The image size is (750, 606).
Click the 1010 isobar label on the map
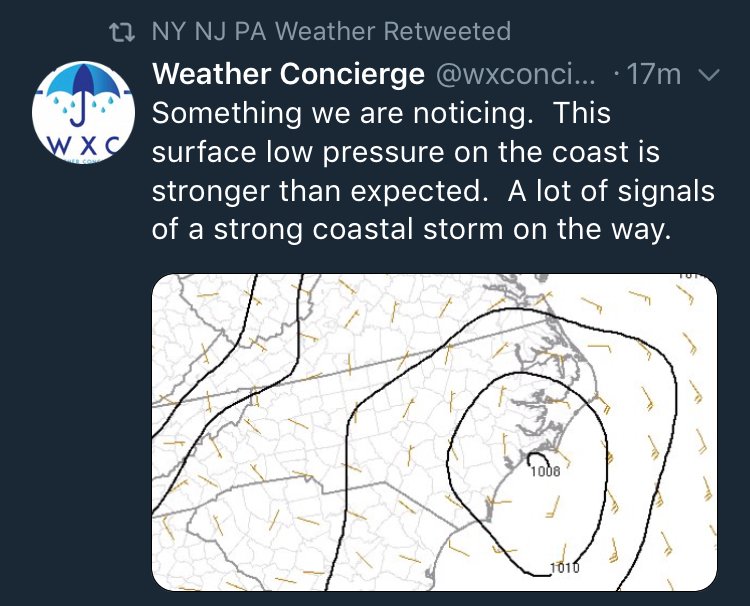tap(564, 568)
